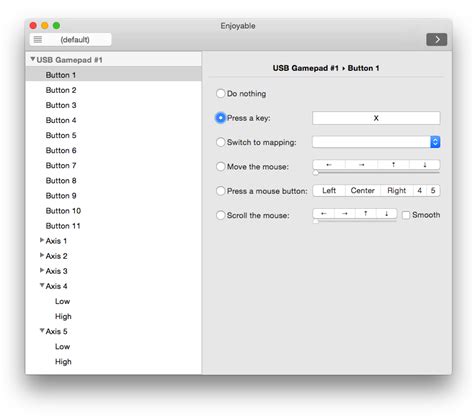
Task: Choose the Right mouse button segment
Action: [x=397, y=191]
